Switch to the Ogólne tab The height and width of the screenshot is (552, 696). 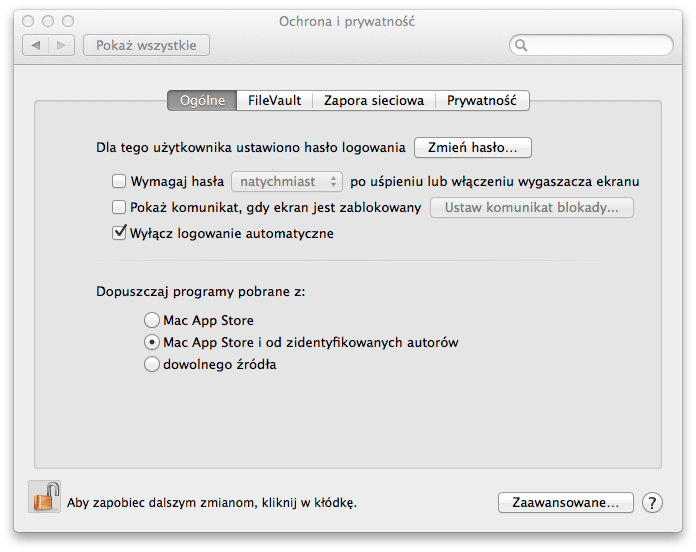[x=202, y=101]
